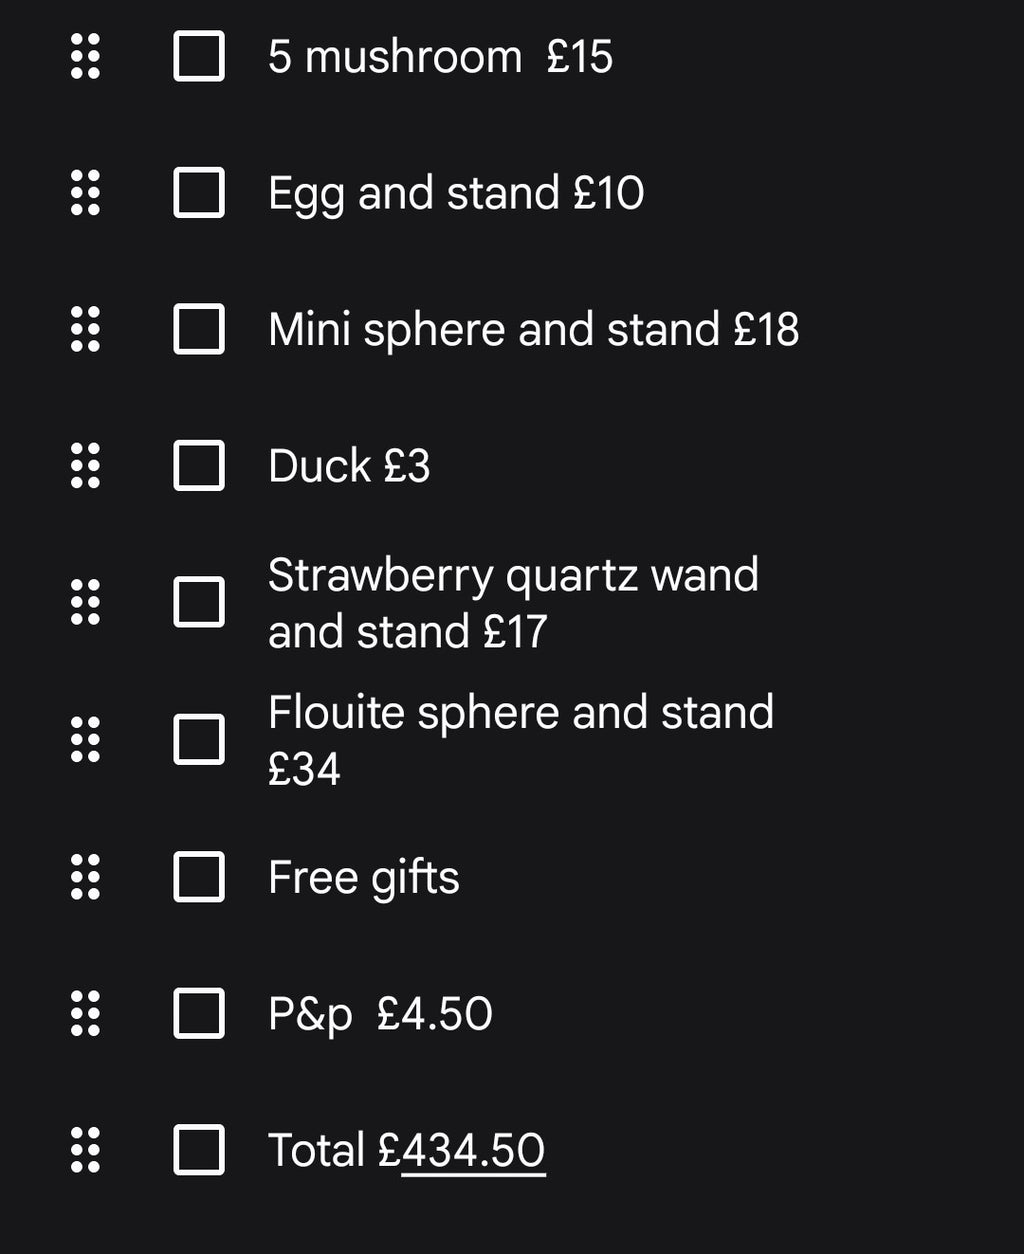Click drag handle for Strawberry quartz wand
This screenshot has width=1024, height=1254.
(86, 603)
